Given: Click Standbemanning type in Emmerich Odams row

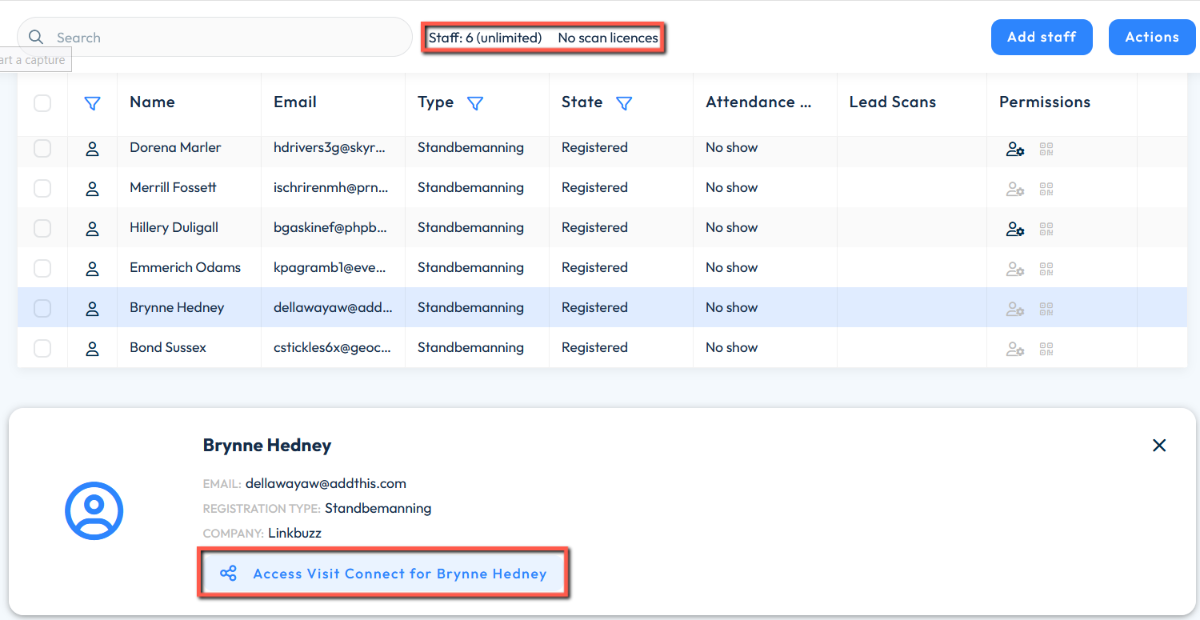Looking at the screenshot, I should (470, 268).
